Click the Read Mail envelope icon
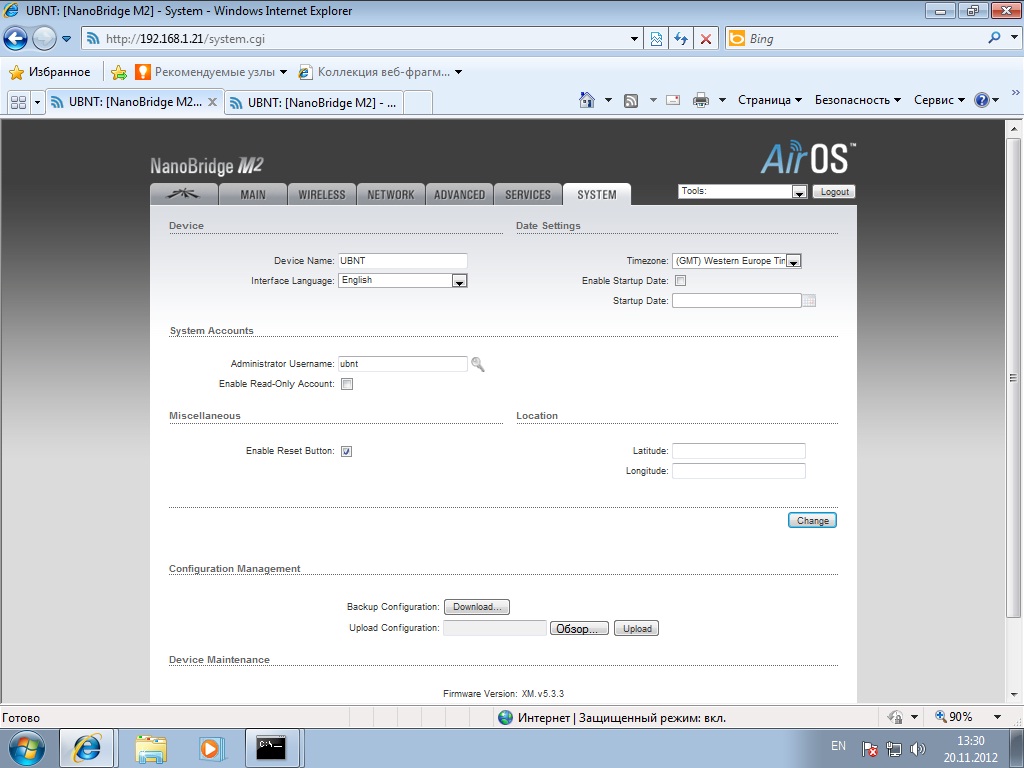 (x=673, y=100)
